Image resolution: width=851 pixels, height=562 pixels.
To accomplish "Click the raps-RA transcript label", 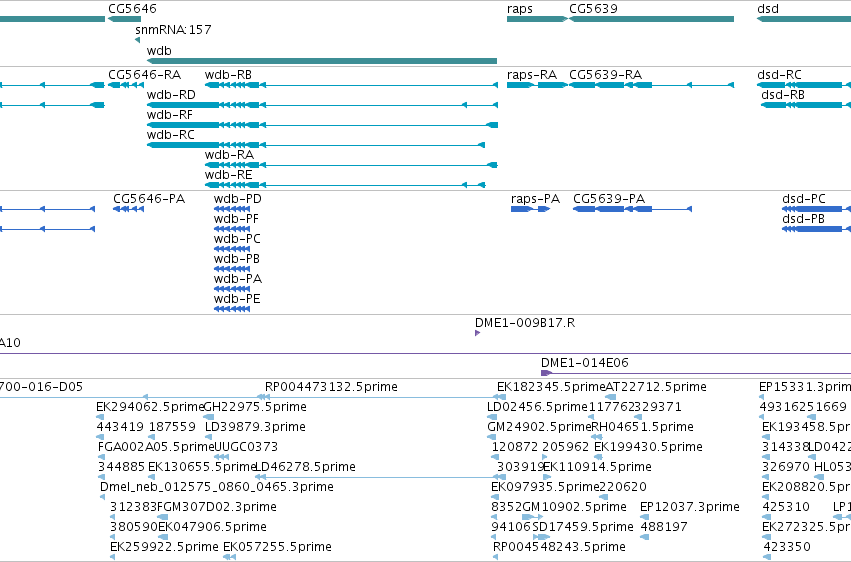I will click(x=532, y=75).
